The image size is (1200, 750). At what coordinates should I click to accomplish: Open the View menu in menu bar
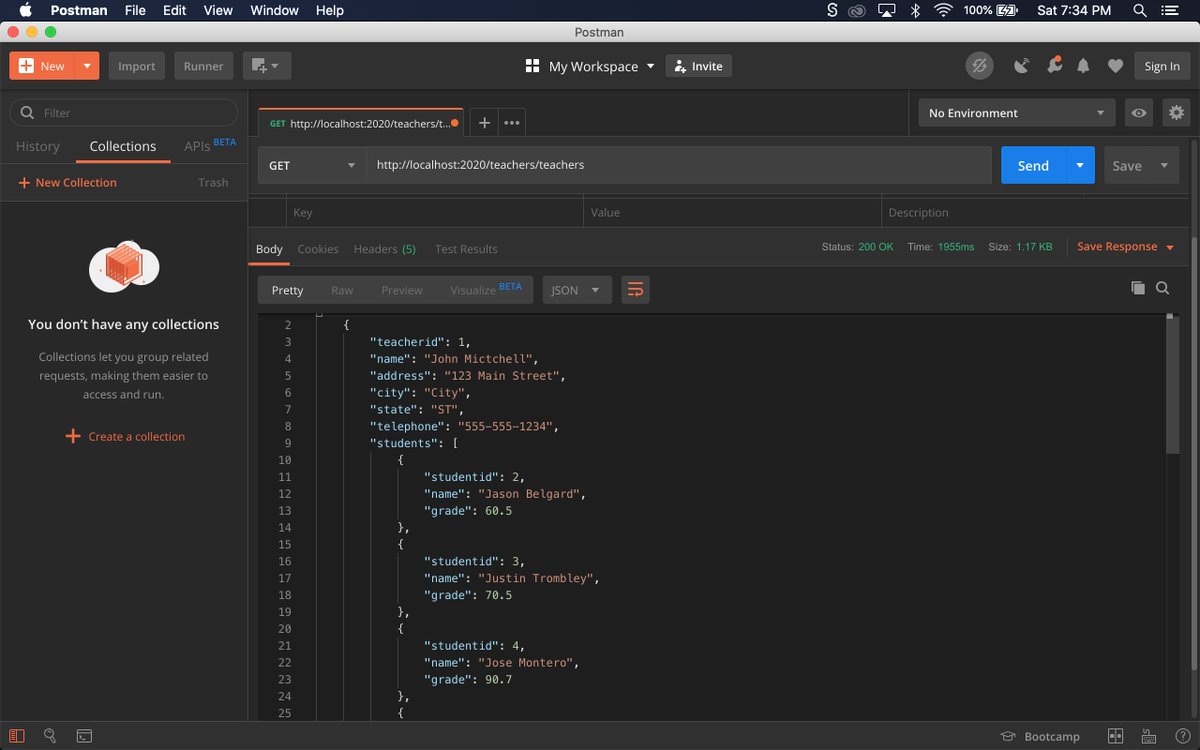pyautogui.click(x=218, y=10)
